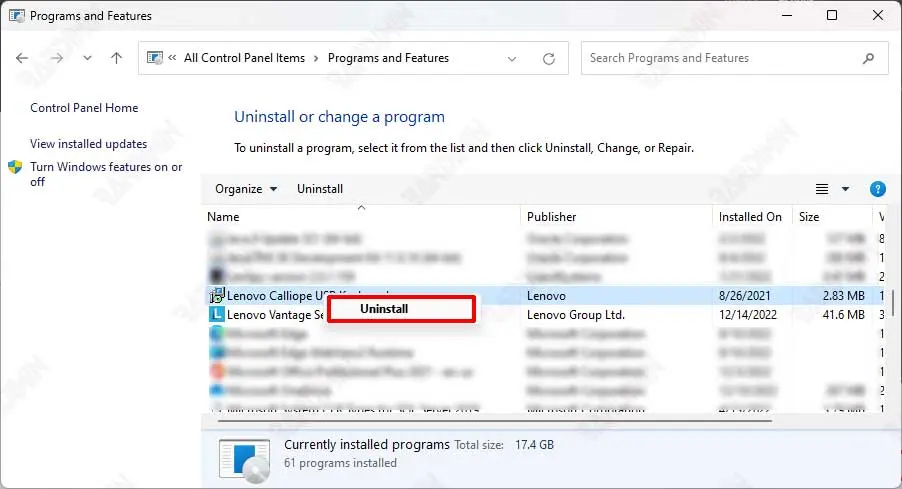Close the Programs and Features window
The image size is (902, 489).
click(878, 16)
